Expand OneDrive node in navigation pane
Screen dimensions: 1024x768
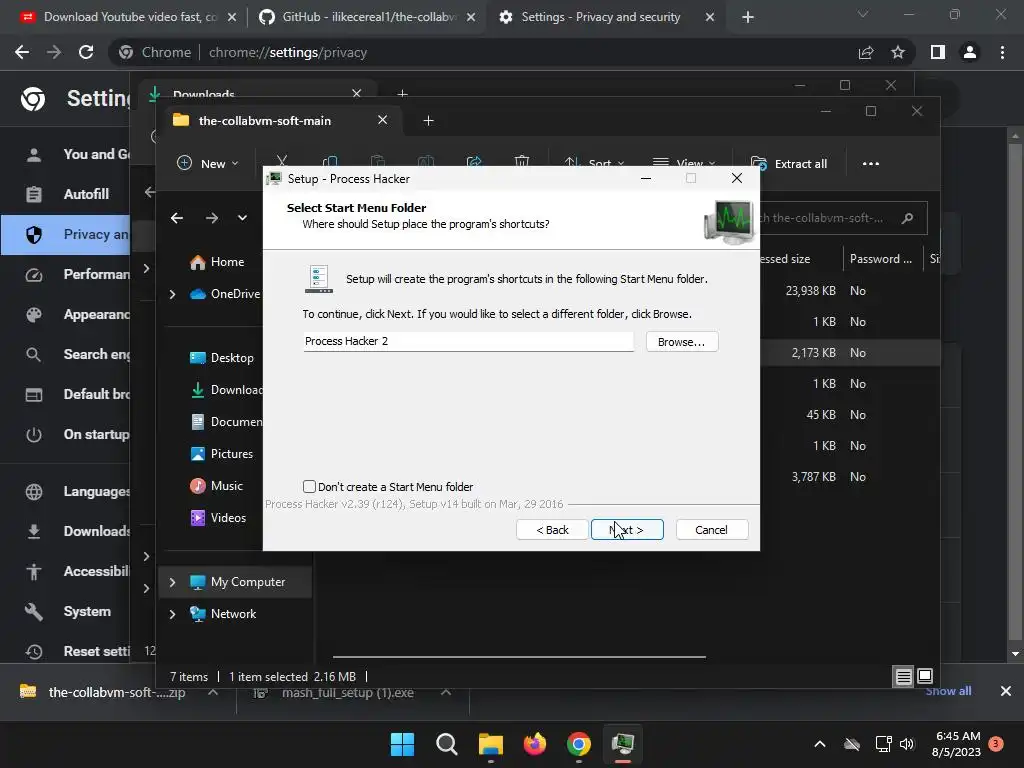[x=172, y=295]
